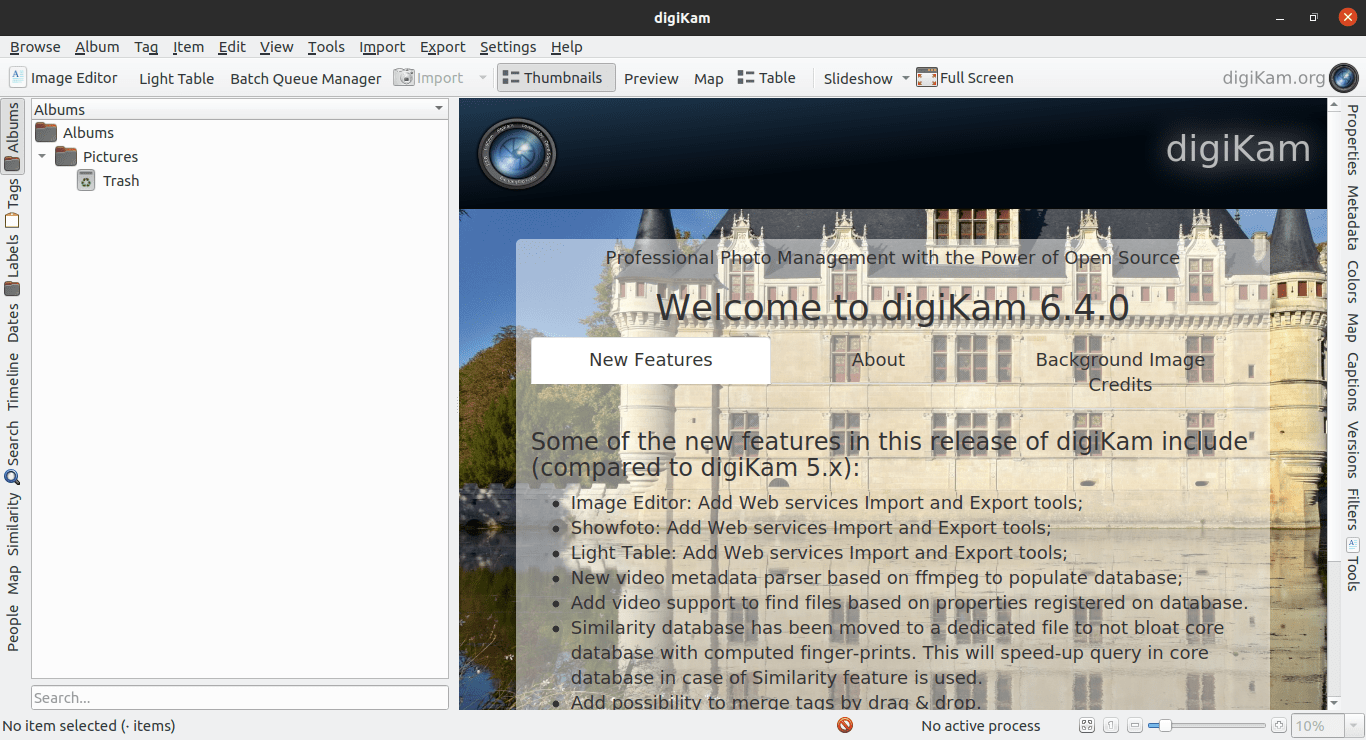Click the fit-to-window zoom icon in status bar
Screen dimensions: 1366x740
point(1087,725)
